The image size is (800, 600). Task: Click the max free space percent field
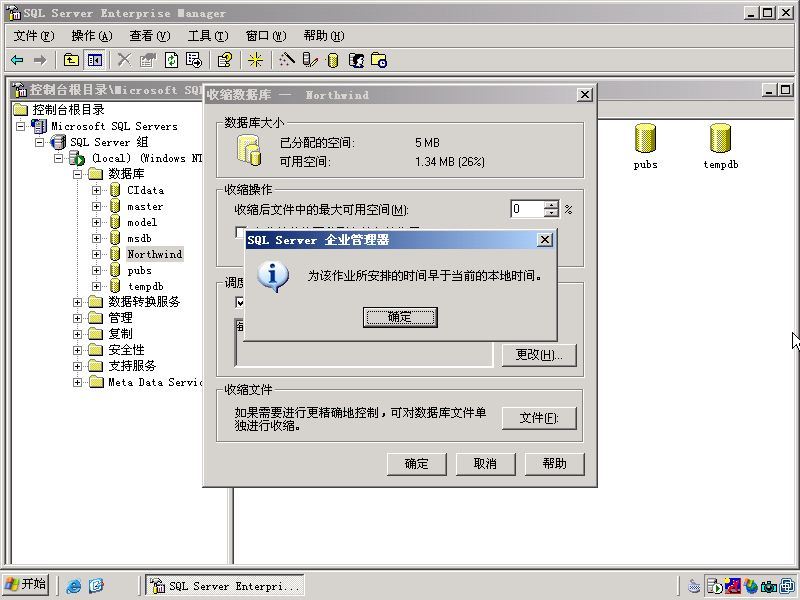click(527, 209)
